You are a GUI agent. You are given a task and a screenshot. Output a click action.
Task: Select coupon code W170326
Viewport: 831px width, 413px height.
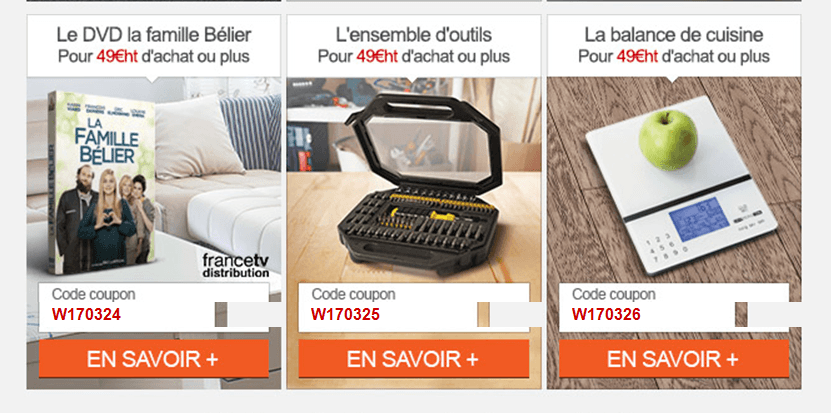(x=606, y=314)
